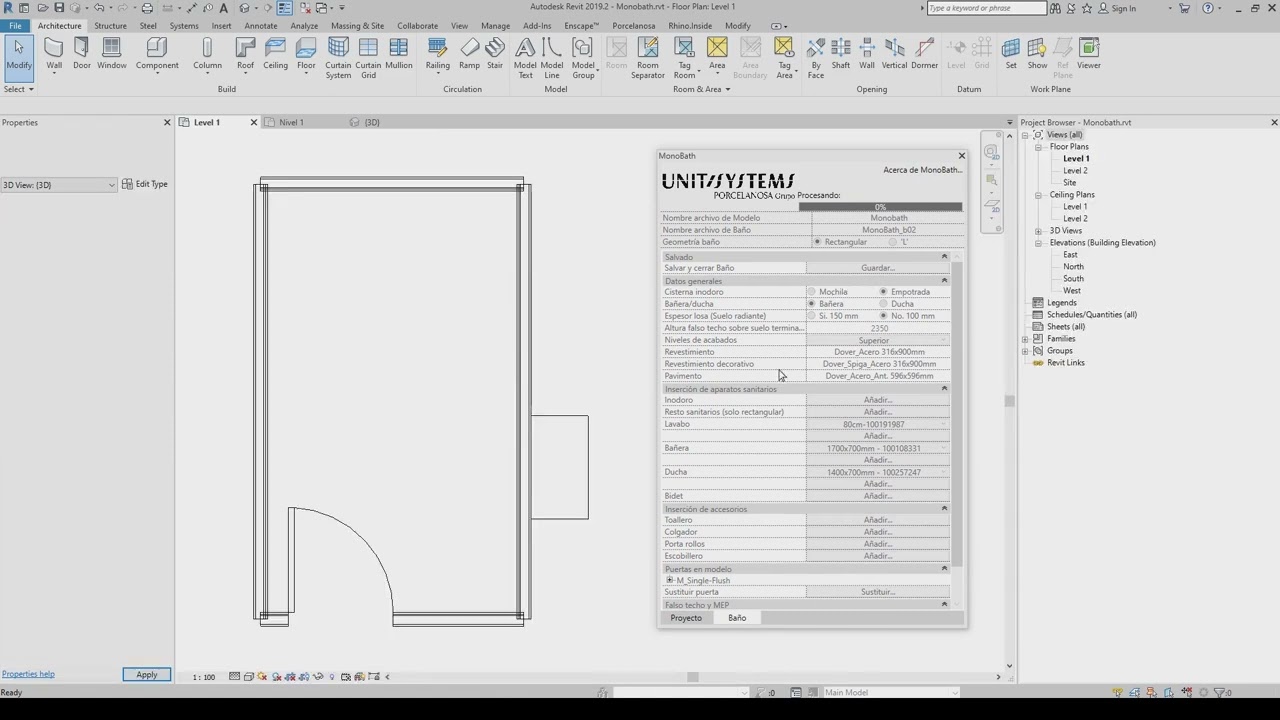Image resolution: width=1280 pixels, height=720 pixels.
Task: Expand the M_Single-Flush door node
Action: click(x=670, y=580)
